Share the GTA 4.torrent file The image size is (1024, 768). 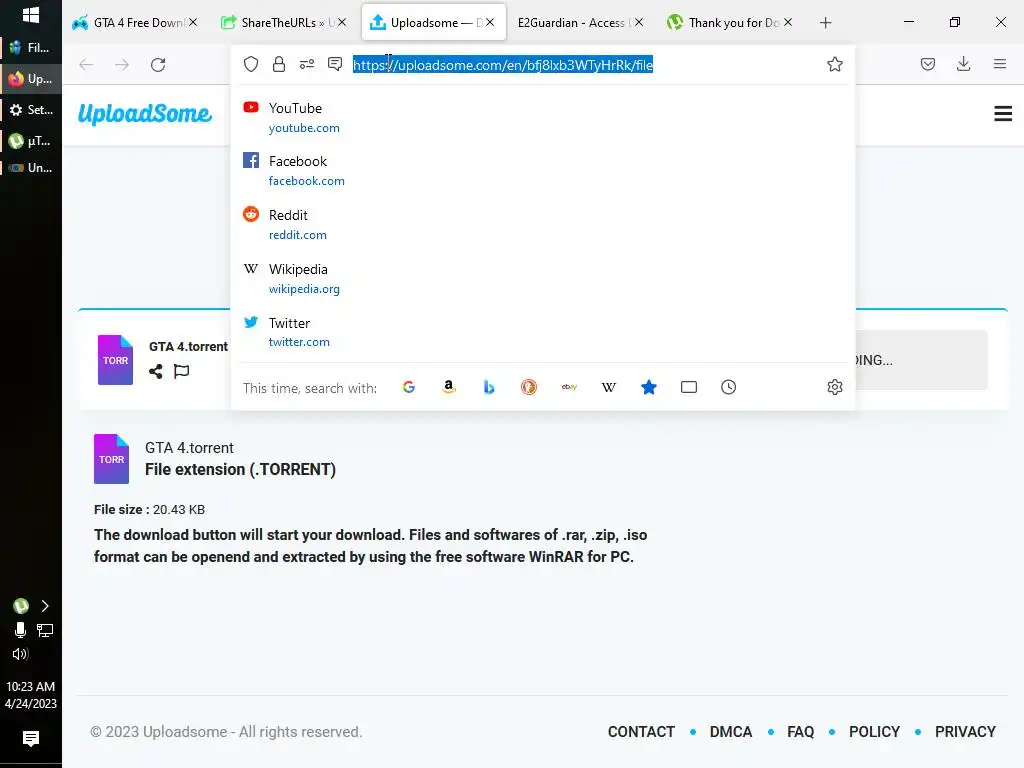[155, 372]
